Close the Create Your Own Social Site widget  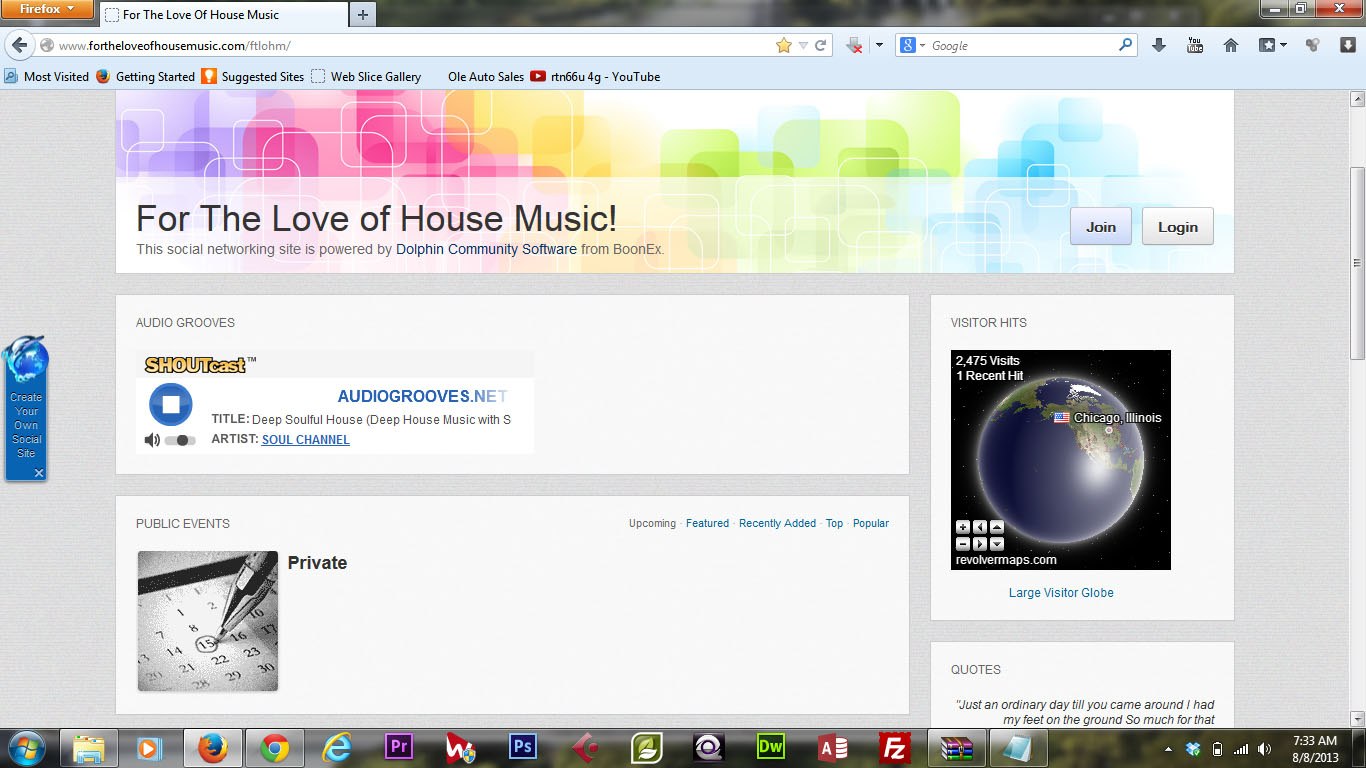click(x=39, y=473)
